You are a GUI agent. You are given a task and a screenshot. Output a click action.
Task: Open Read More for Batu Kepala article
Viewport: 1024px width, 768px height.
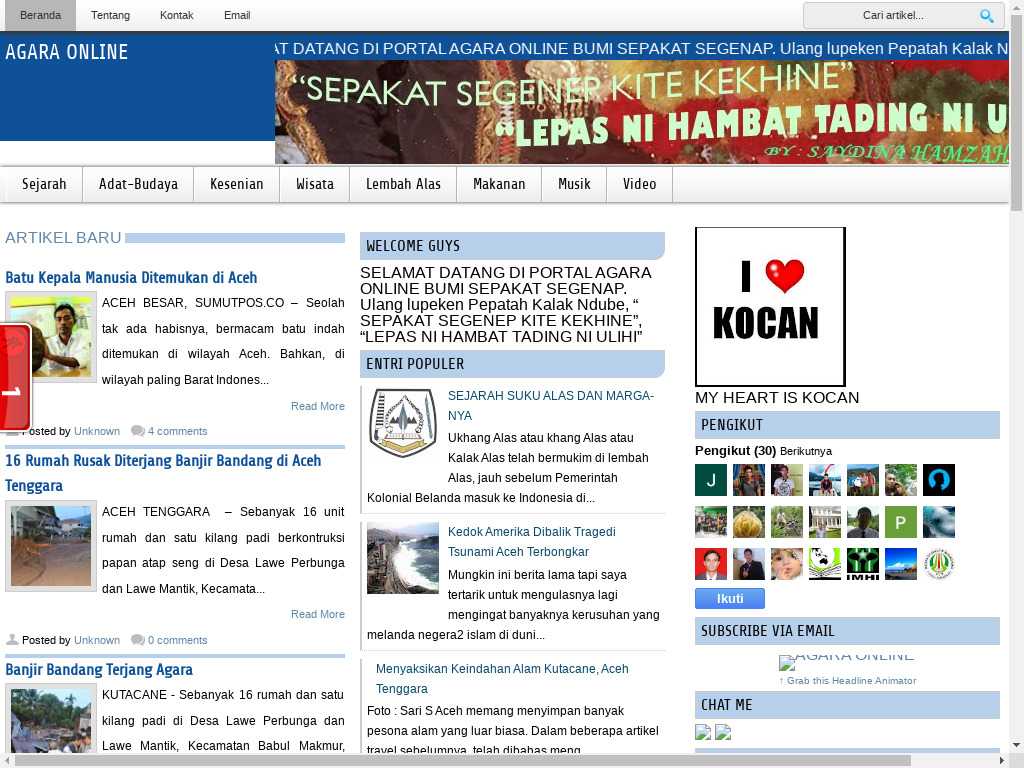[317, 406]
